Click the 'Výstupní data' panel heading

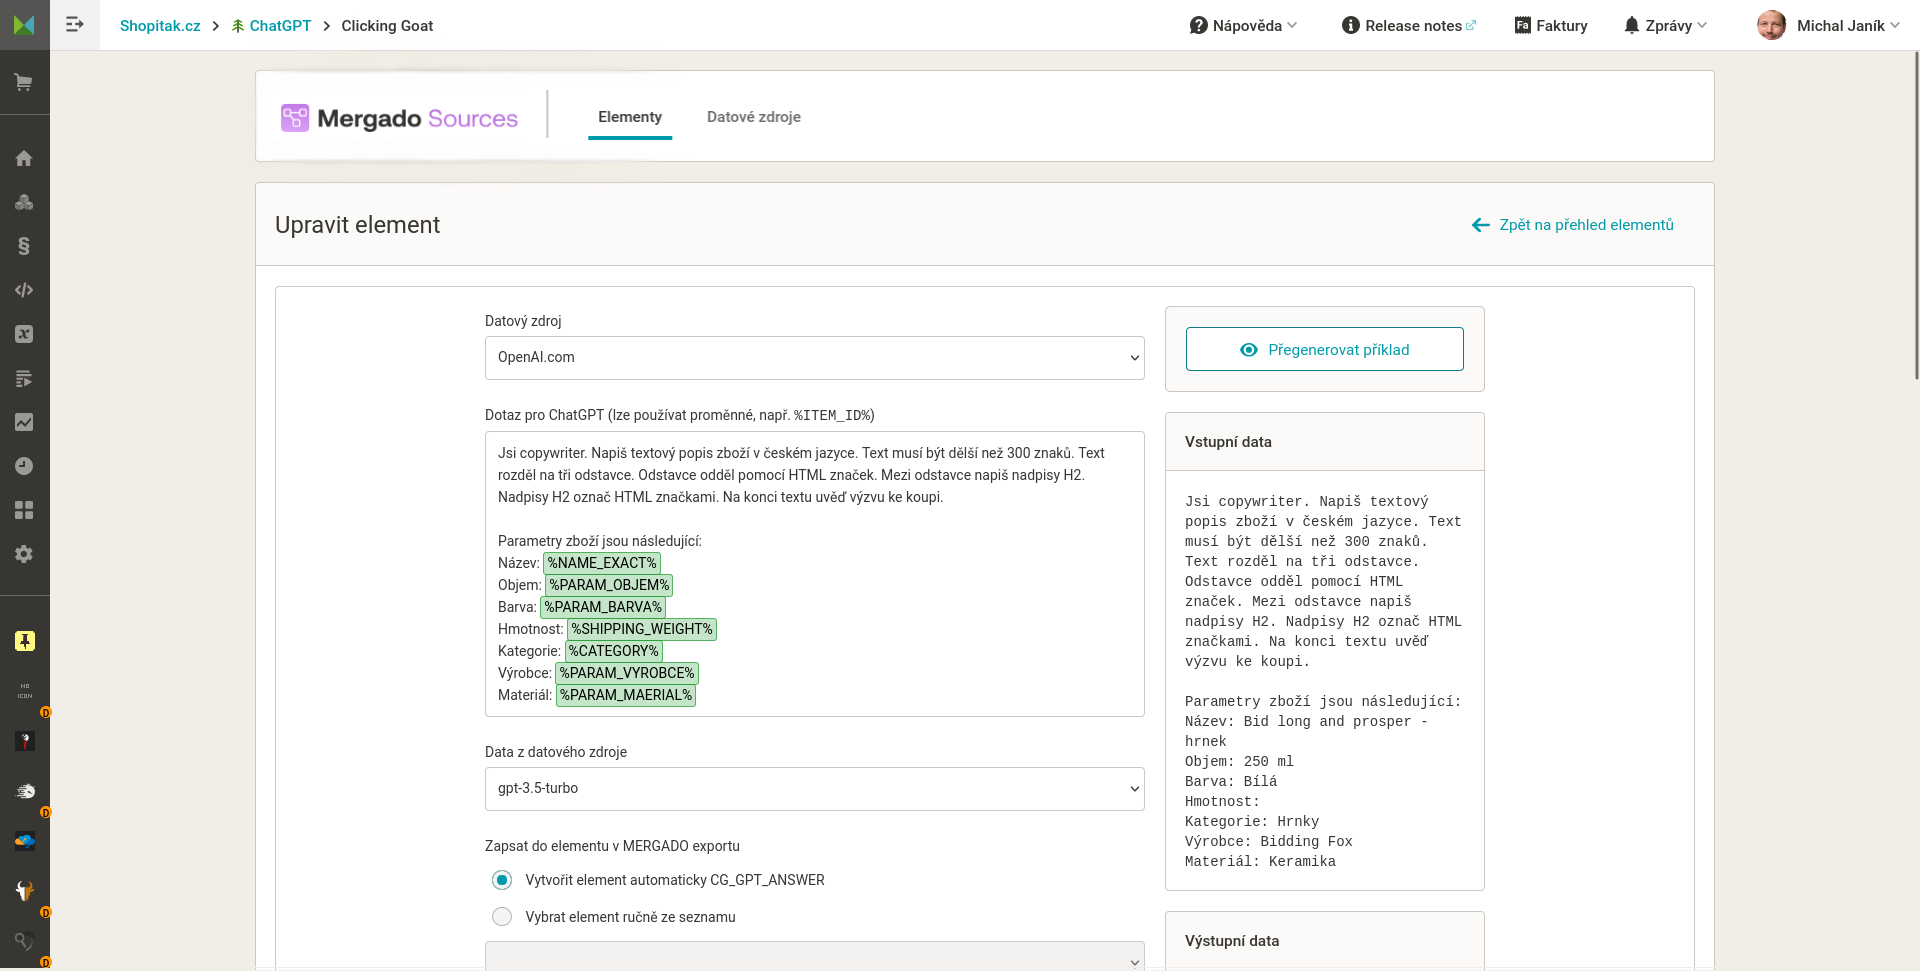click(1232, 941)
